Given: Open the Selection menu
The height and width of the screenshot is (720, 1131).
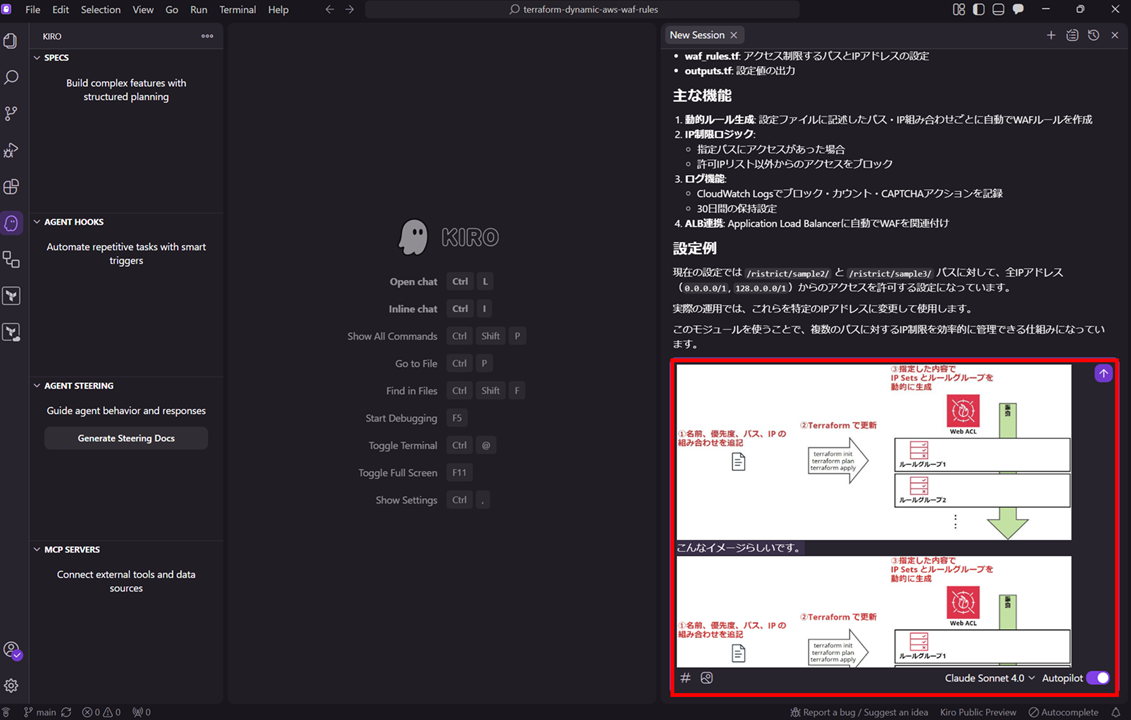Looking at the screenshot, I should [100, 9].
